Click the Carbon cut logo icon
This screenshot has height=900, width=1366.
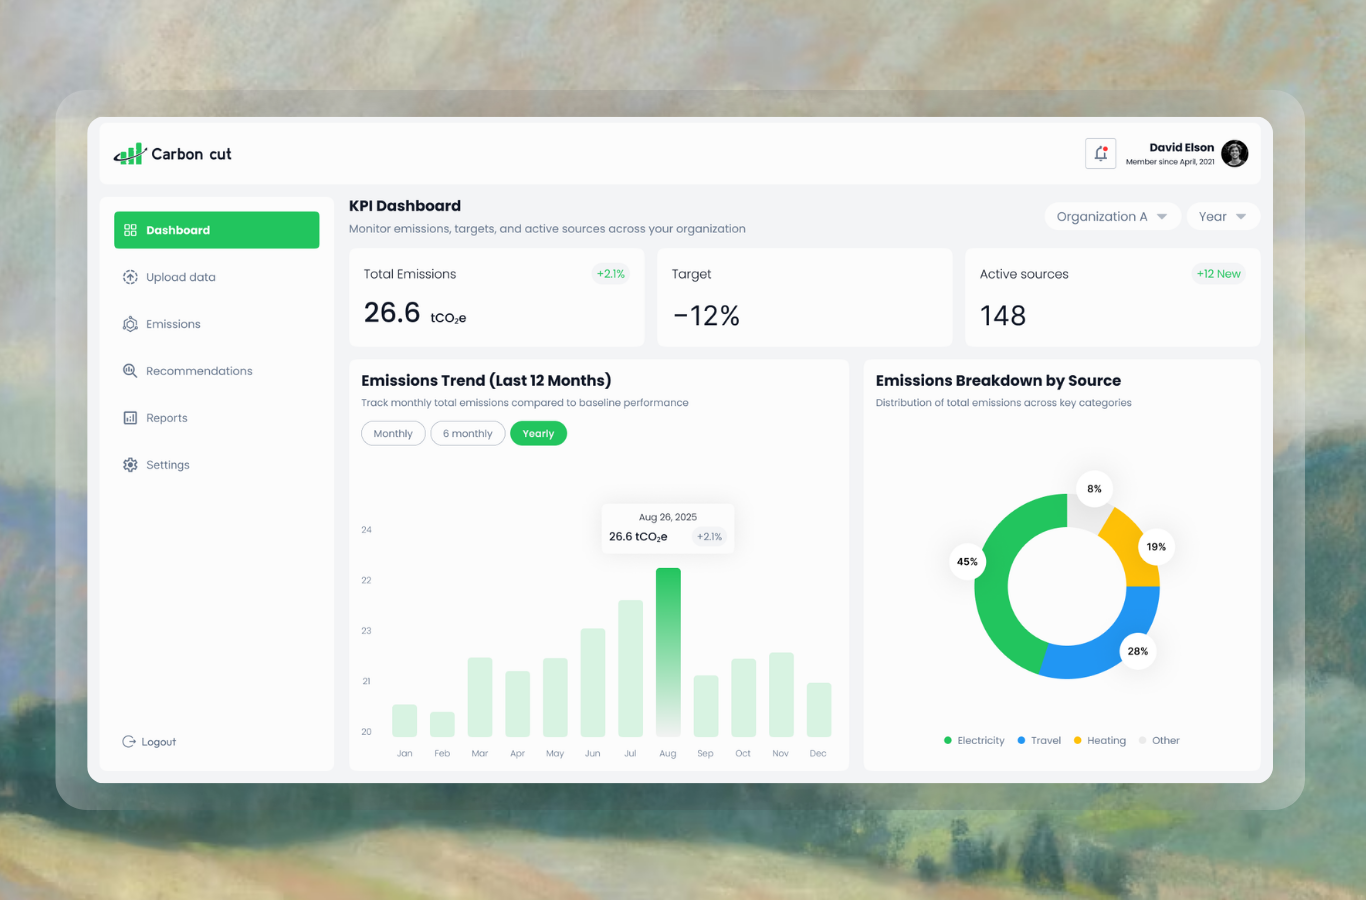click(129, 154)
